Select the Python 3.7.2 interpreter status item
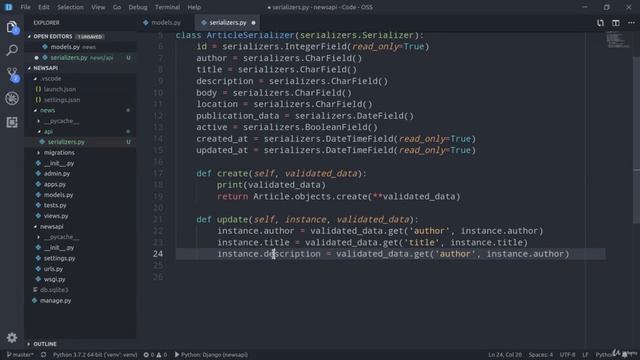Screen dimensions: 640x360 (95, 355)
